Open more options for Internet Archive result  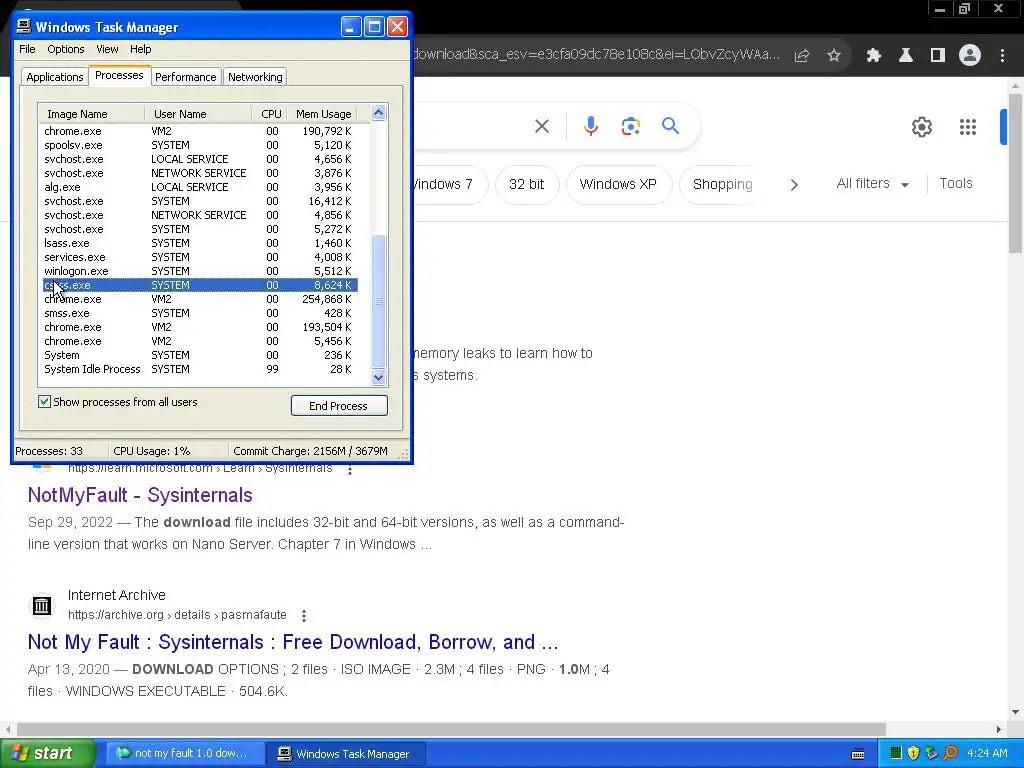click(x=304, y=615)
